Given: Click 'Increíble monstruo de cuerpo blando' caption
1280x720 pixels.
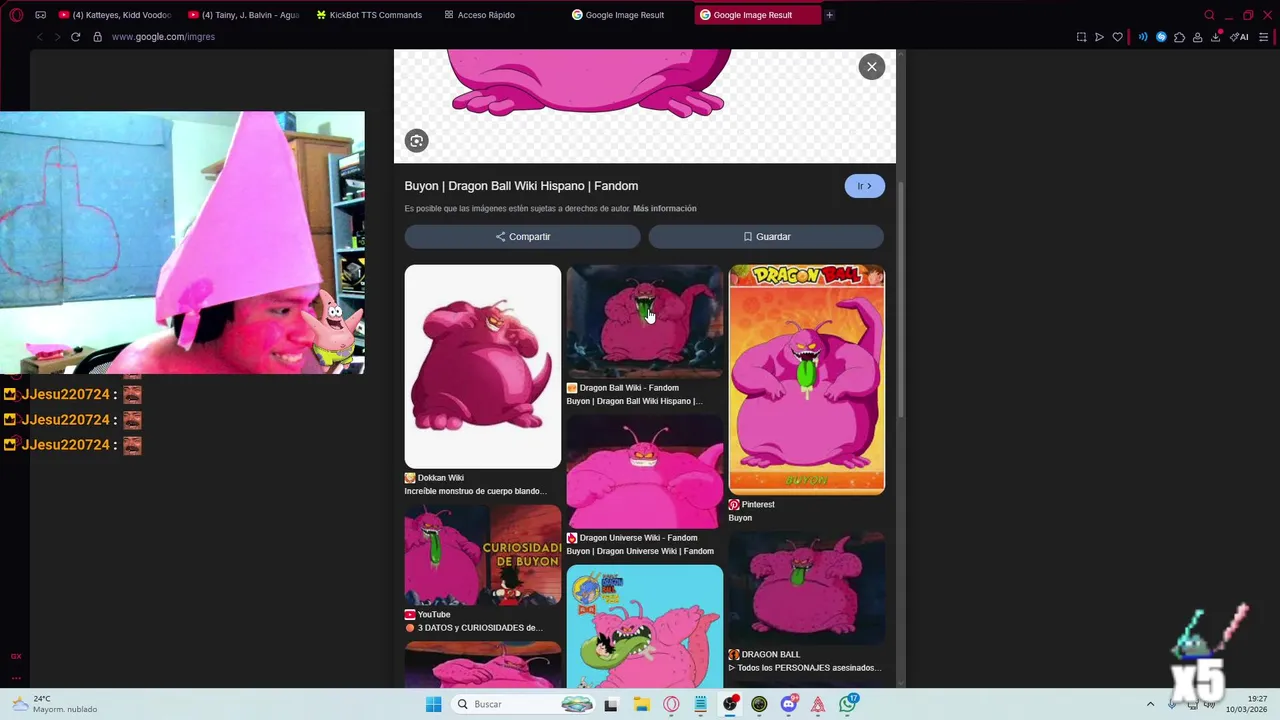Looking at the screenshot, I should 475,491.
